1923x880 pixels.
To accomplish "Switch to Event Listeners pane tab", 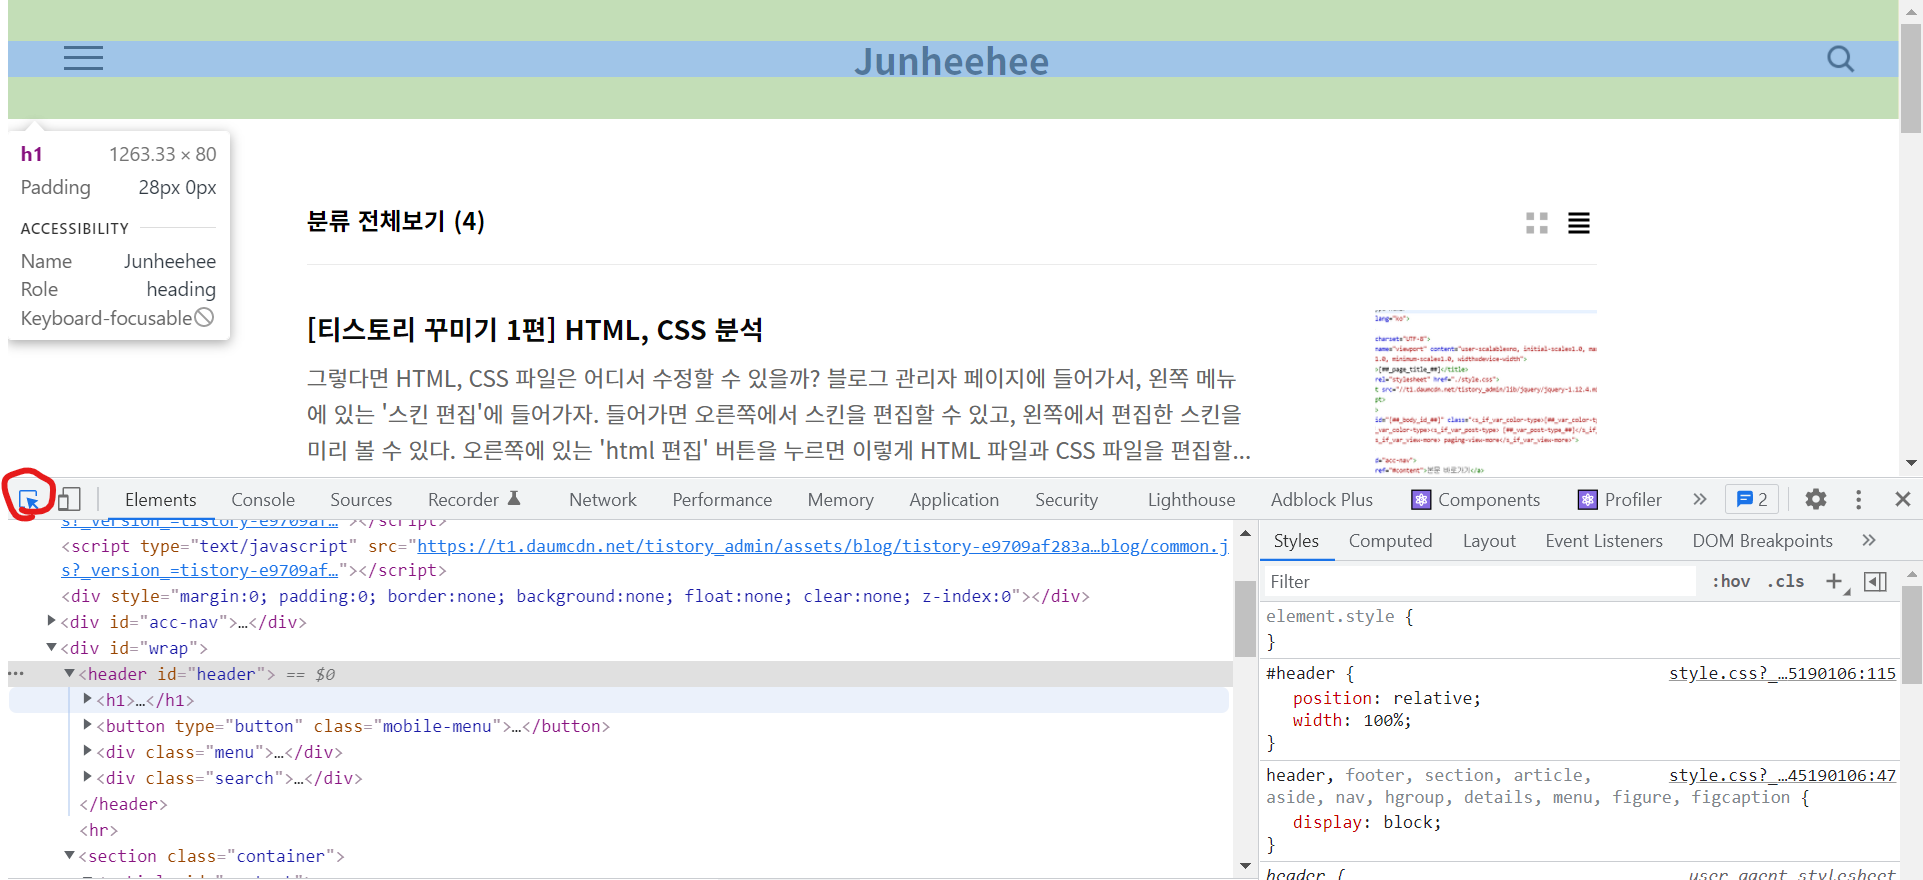I will pyautogui.click(x=1604, y=541).
